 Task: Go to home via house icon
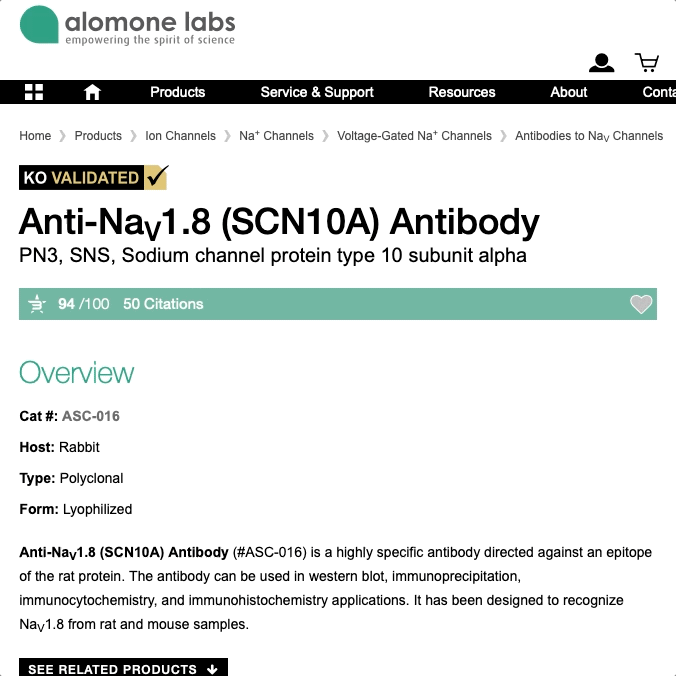(92, 92)
